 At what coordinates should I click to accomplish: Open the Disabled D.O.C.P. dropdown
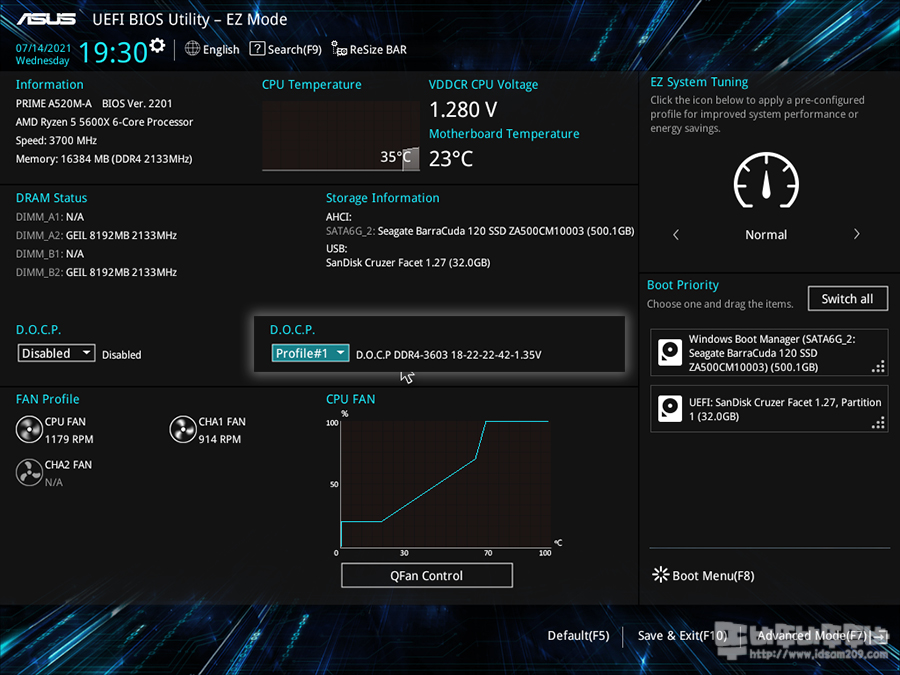pos(56,353)
